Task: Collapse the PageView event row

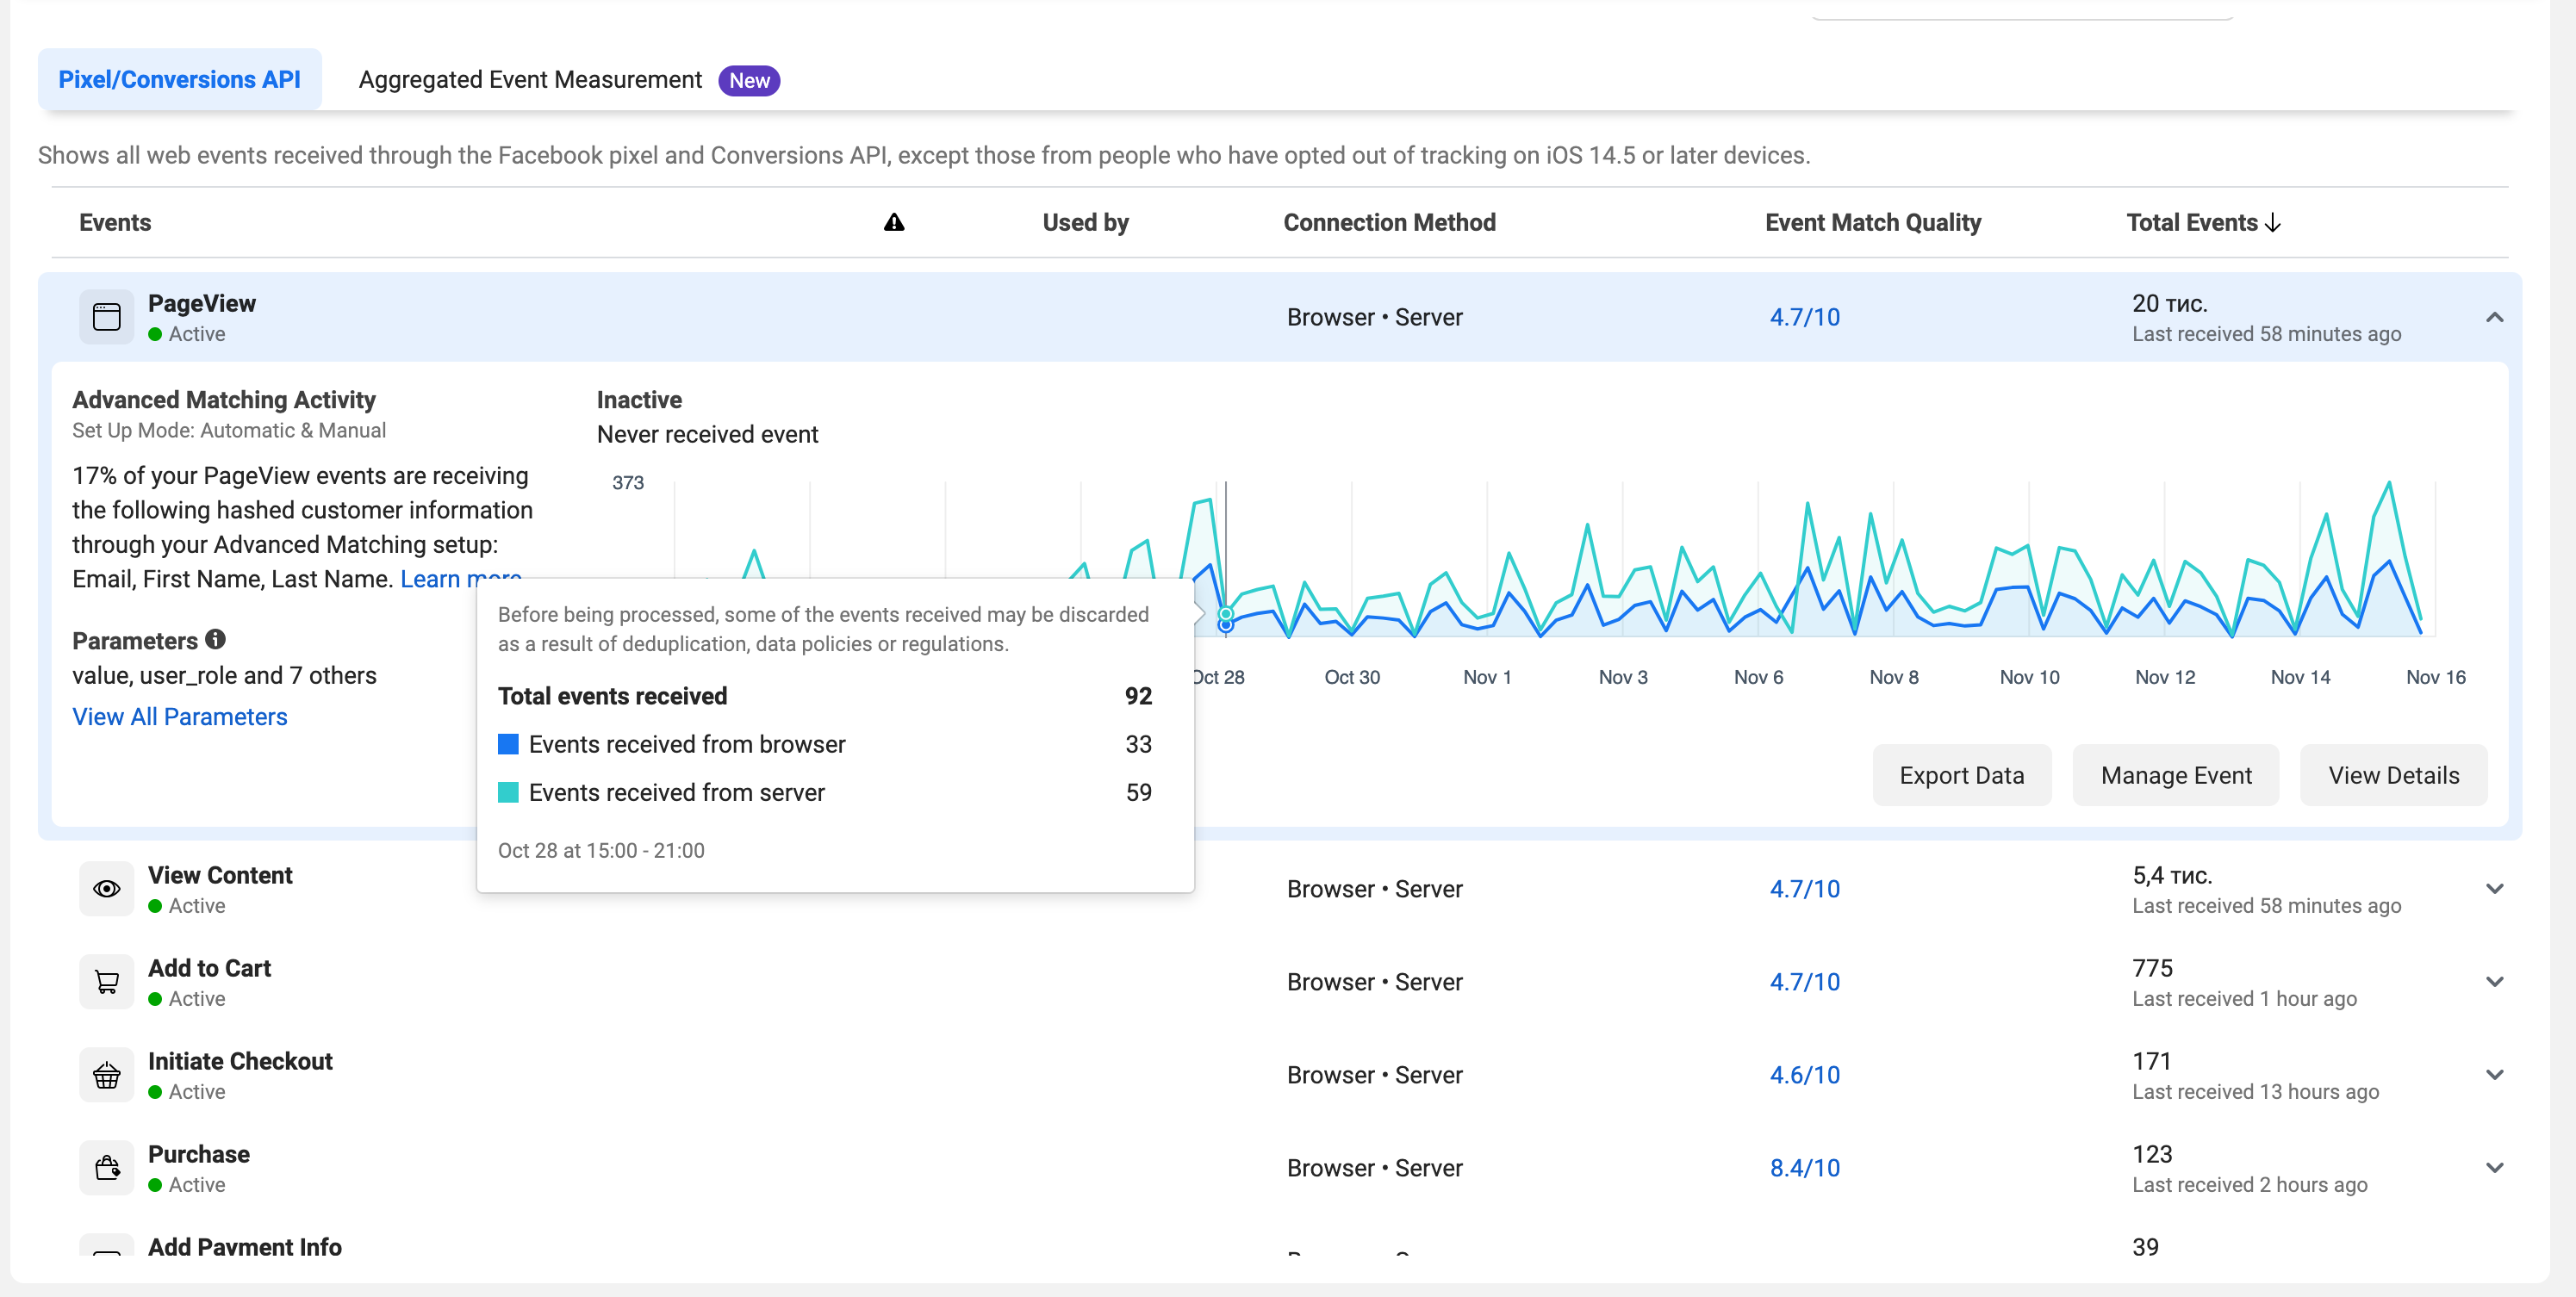Action: tap(2494, 317)
